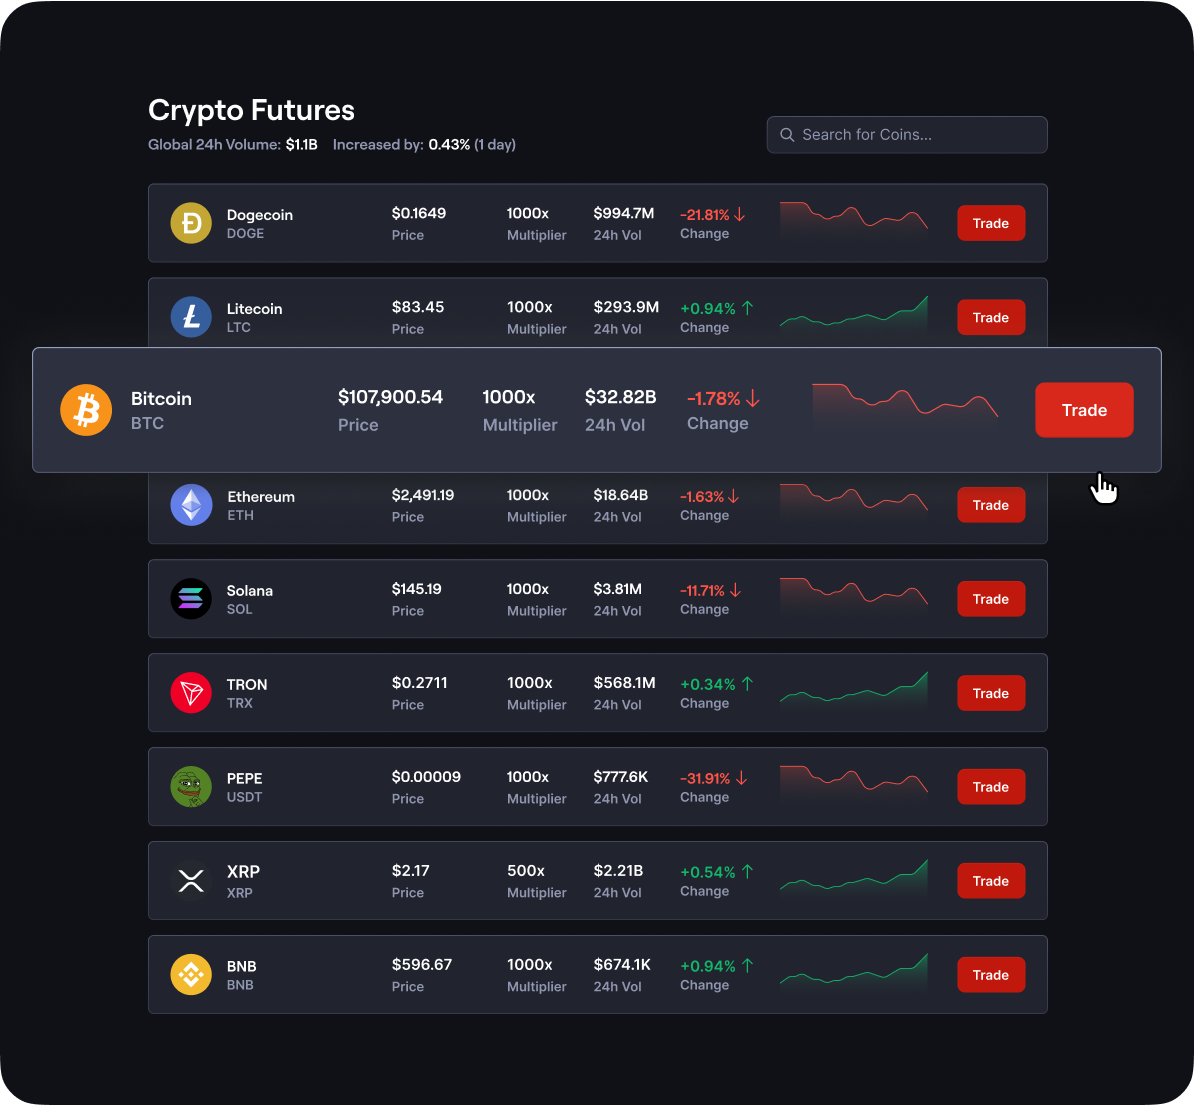Image resolution: width=1194 pixels, height=1105 pixels.
Task: Click the PEPE frog icon
Action: coord(191,787)
